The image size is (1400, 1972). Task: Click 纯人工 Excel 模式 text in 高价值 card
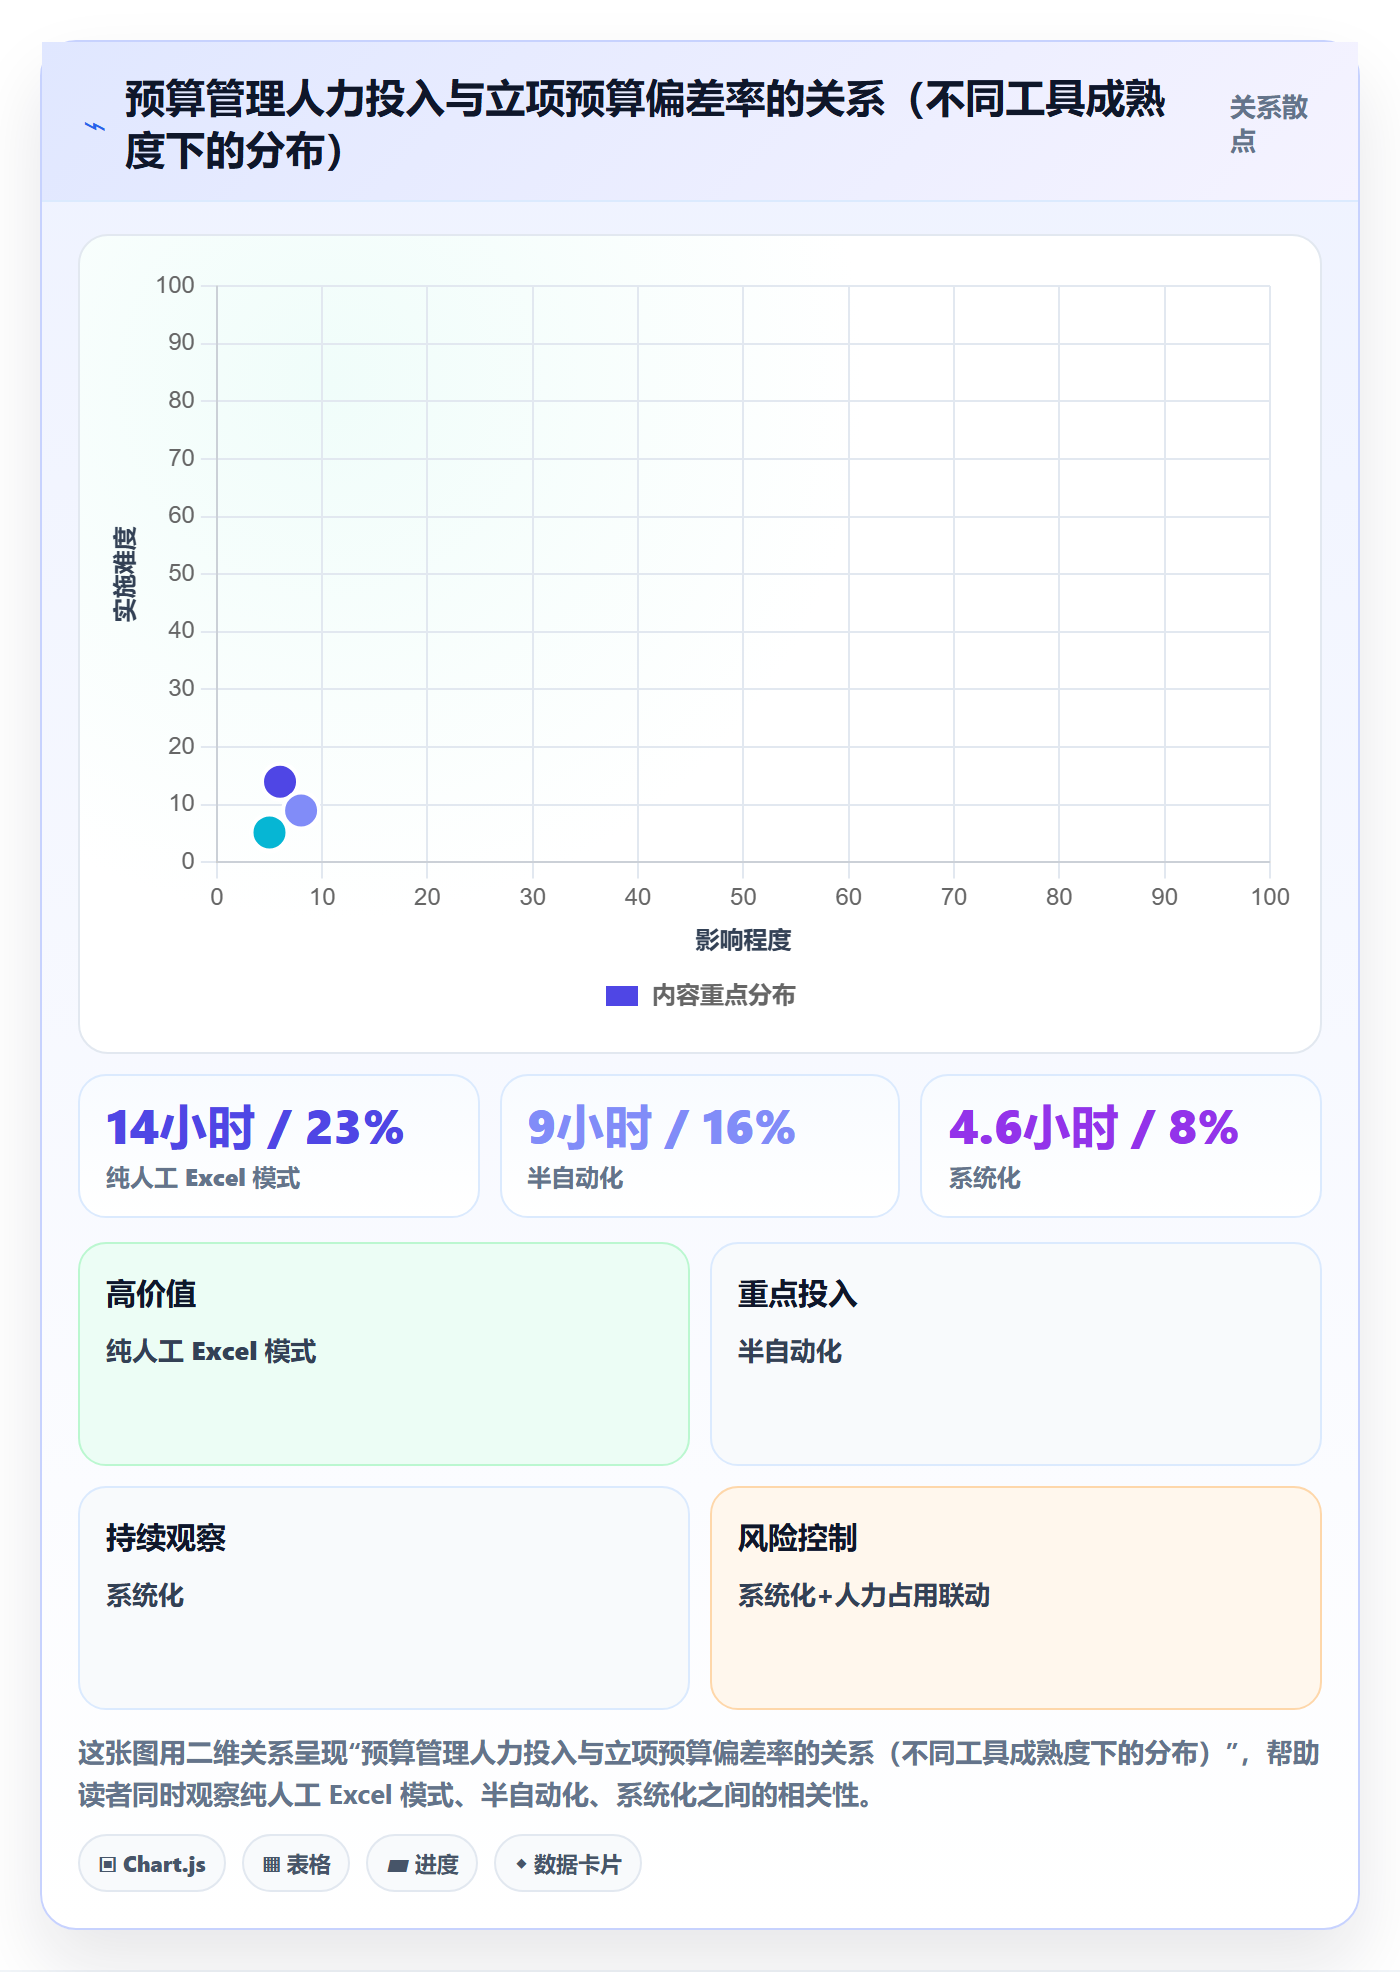(x=211, y=1351)
